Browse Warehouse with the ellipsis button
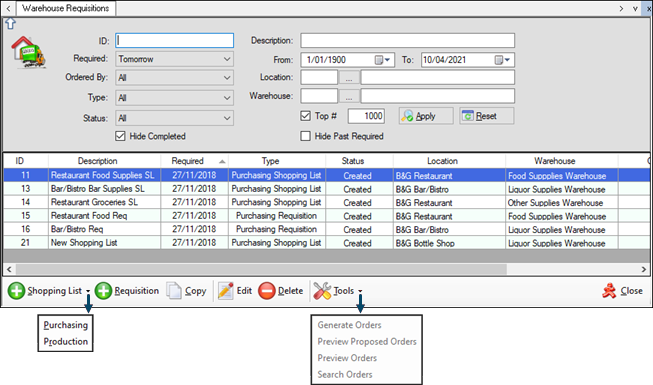The height and width of the screenshot is (385, 653). pos(349,96)
